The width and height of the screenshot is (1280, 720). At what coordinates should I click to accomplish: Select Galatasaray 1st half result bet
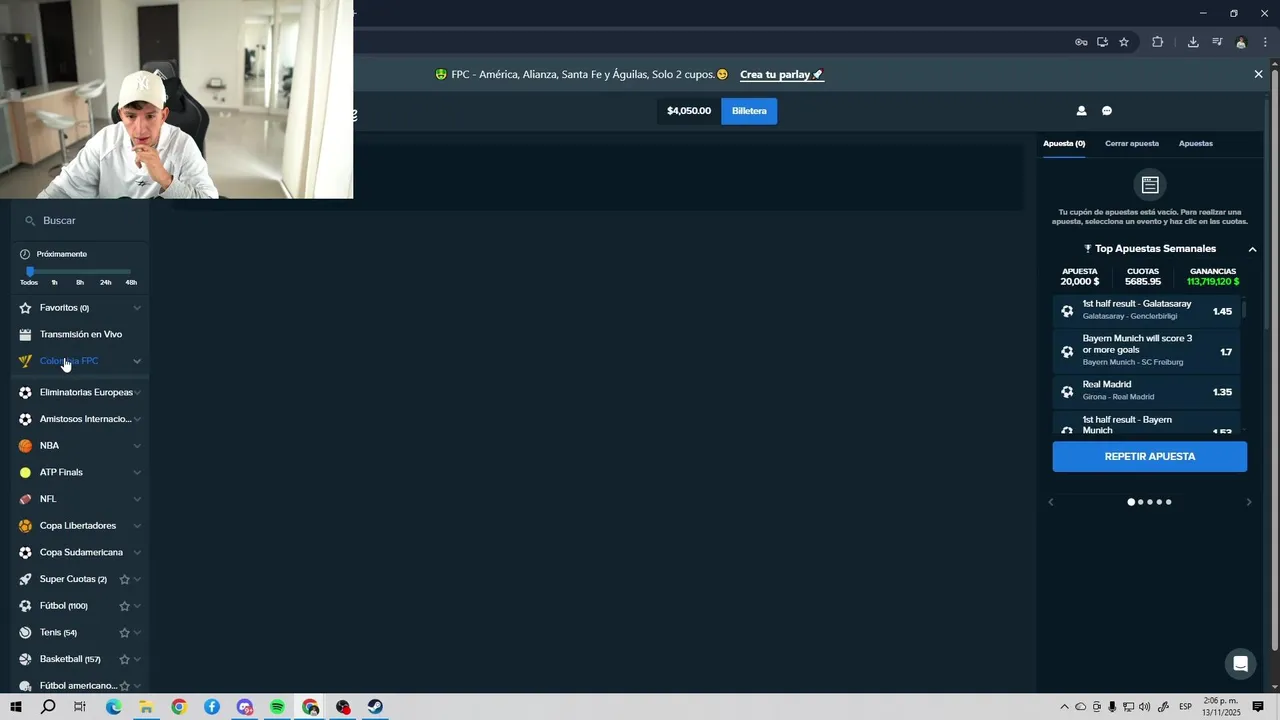click(x=1147, y=310)
